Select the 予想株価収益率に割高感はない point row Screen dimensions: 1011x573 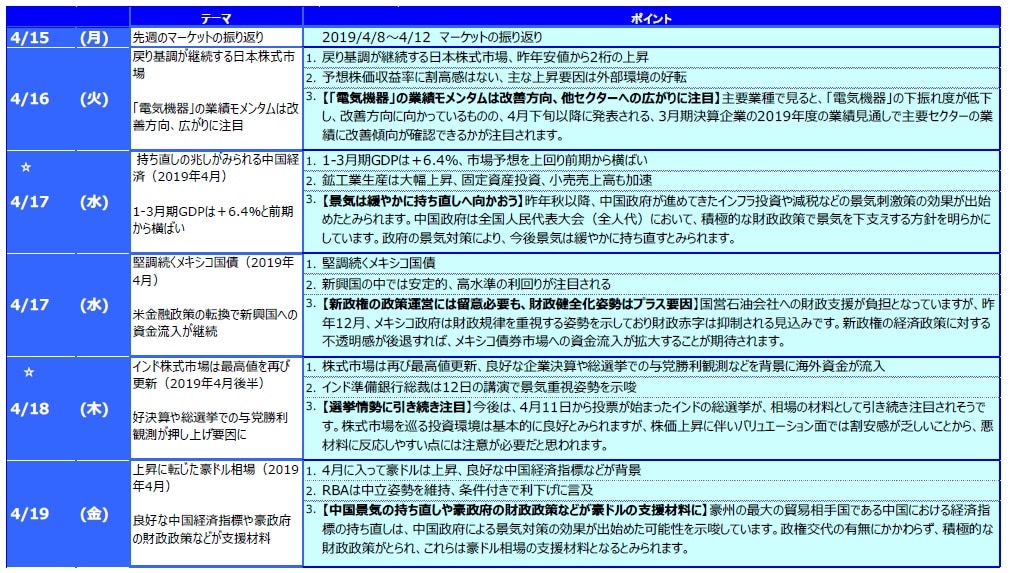pyautogui.click(x=500, y=77)
